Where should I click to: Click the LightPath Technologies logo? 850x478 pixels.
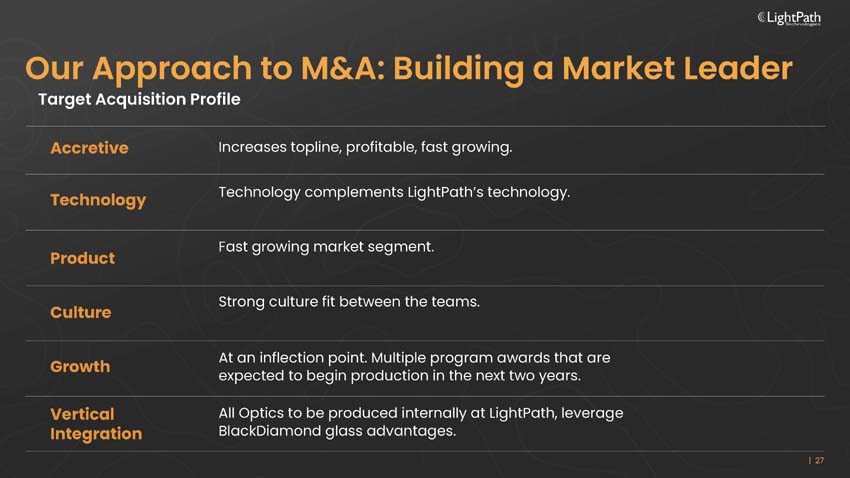(790, 18)
